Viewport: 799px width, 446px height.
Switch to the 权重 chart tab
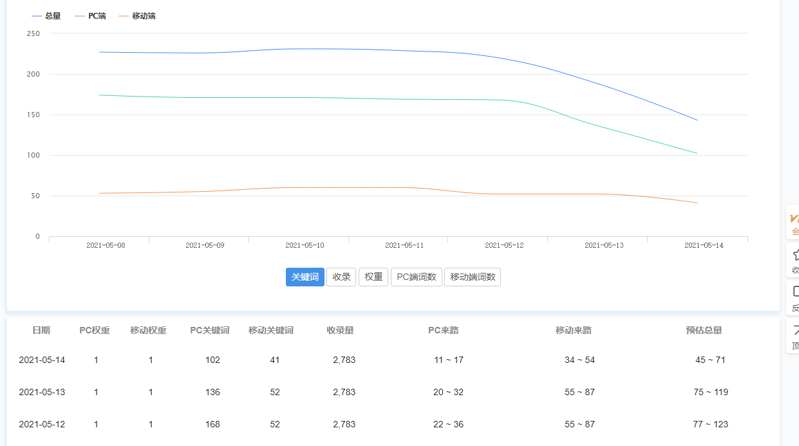coord(373,277)
